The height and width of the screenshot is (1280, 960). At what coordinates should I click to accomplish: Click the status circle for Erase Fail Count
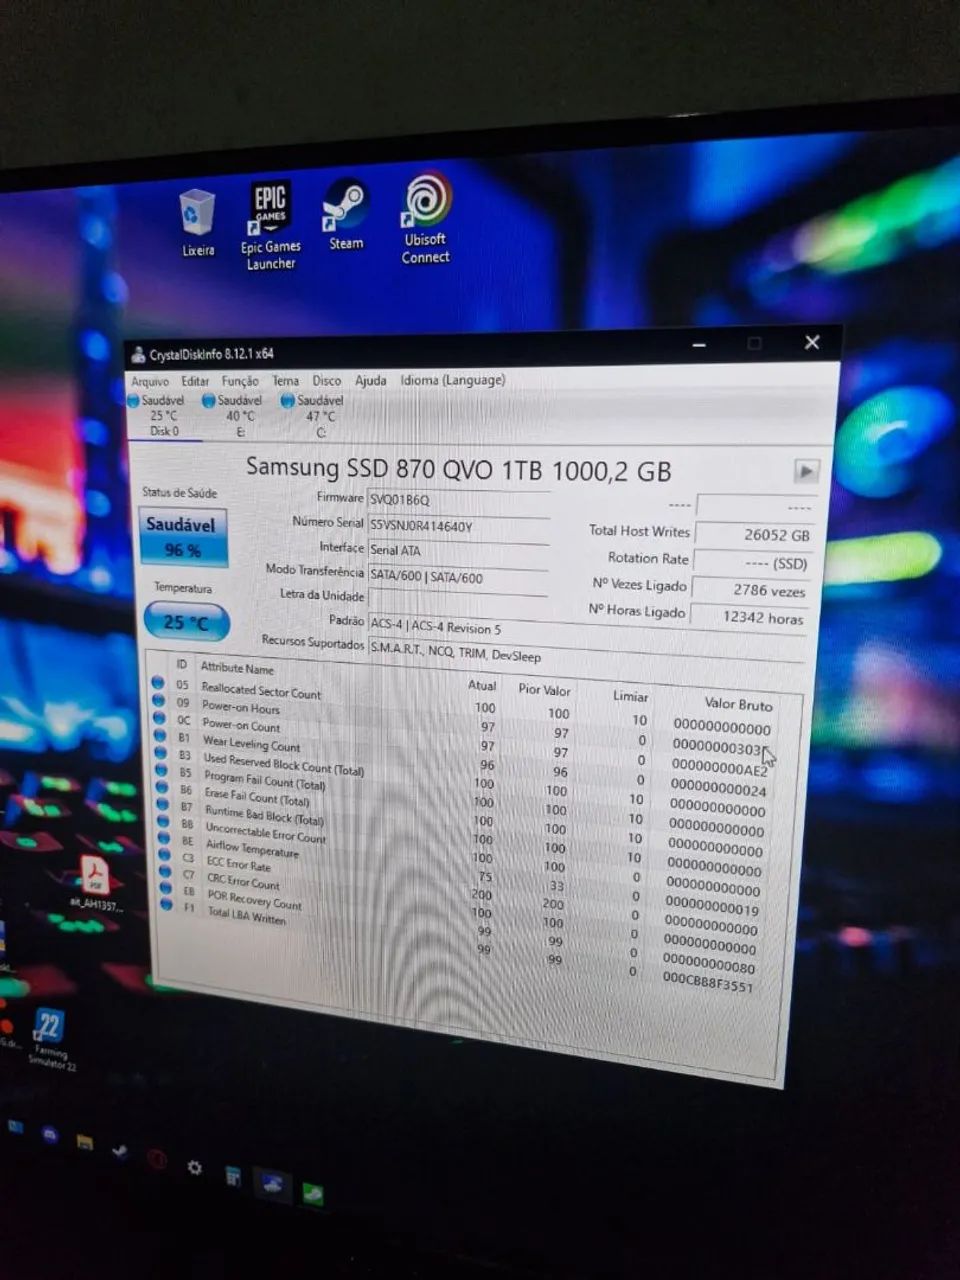coord(161,787)
